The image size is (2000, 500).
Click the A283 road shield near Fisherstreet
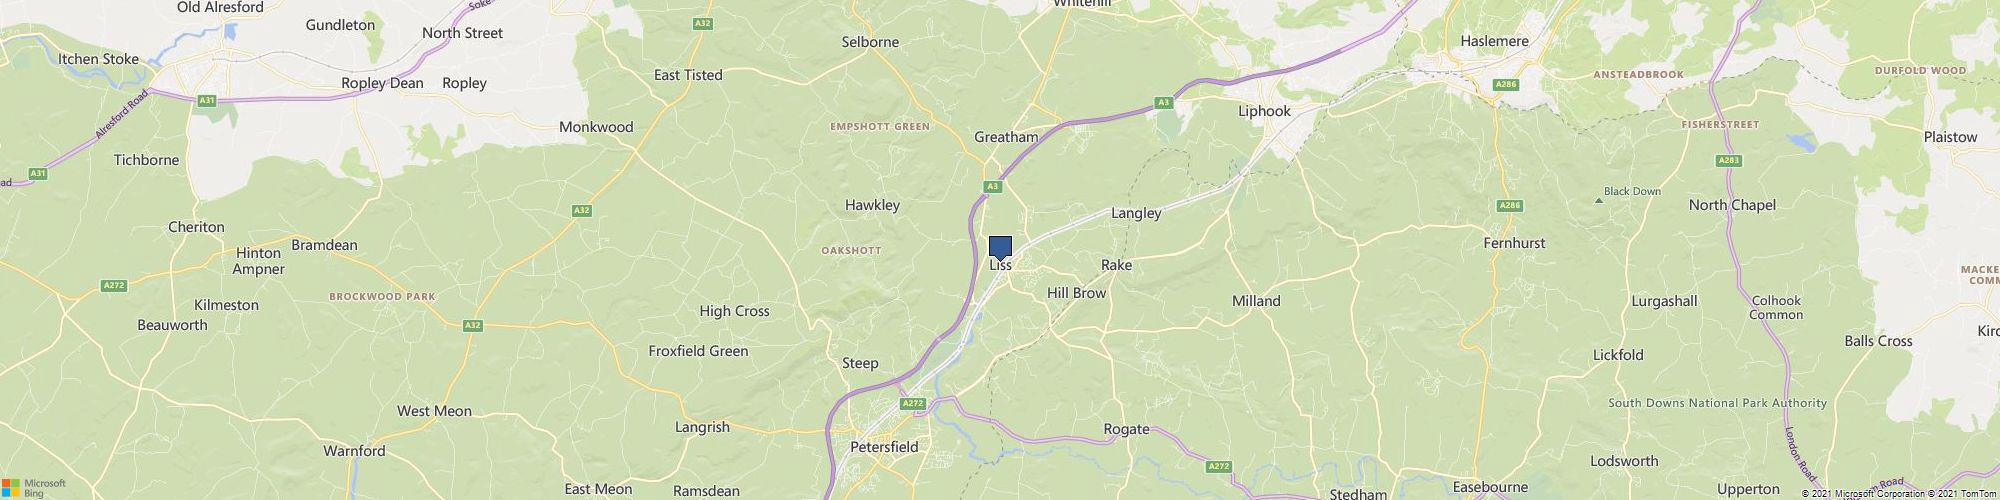tap(1728, 160)
